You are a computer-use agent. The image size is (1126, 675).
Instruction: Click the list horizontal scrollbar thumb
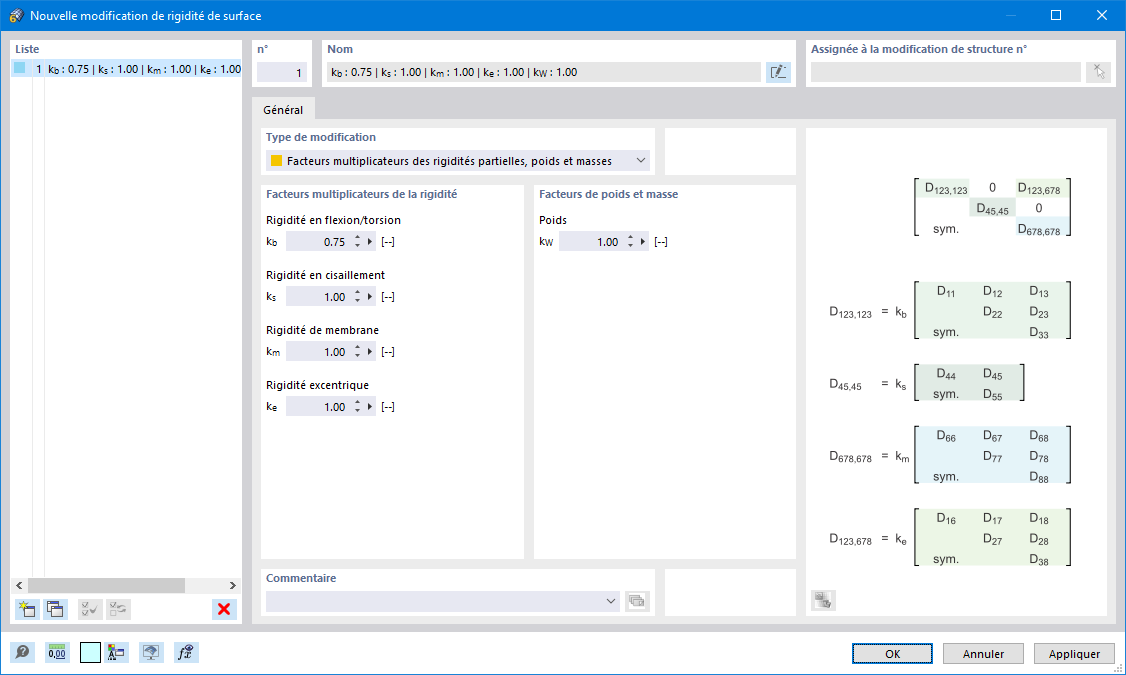[106, 585]
